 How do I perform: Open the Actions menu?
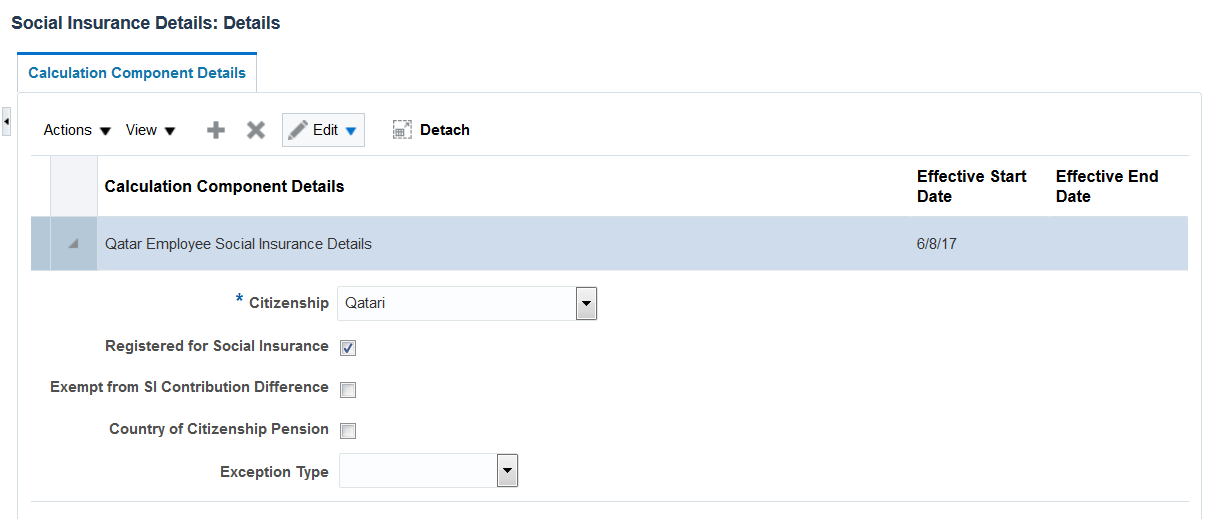pyautogui.click(x=77, y=130)
